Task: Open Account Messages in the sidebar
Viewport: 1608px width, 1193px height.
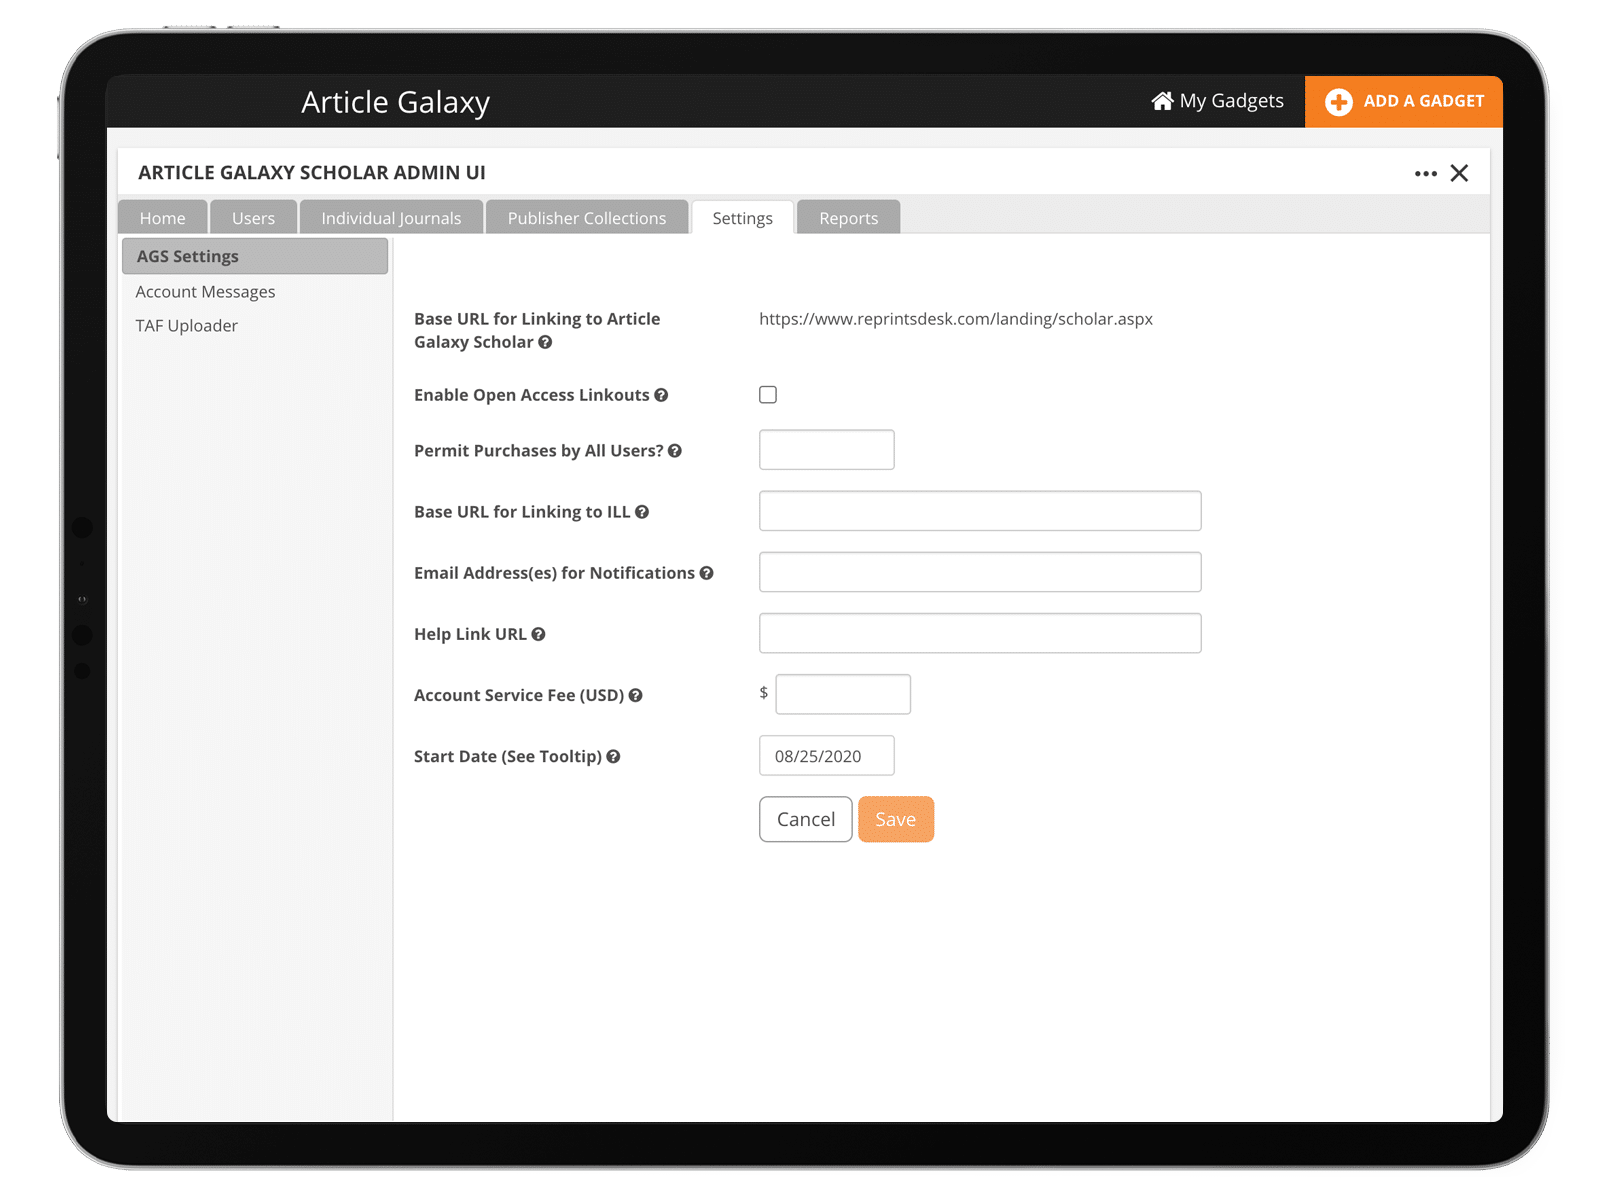Action: click(205, 292)
